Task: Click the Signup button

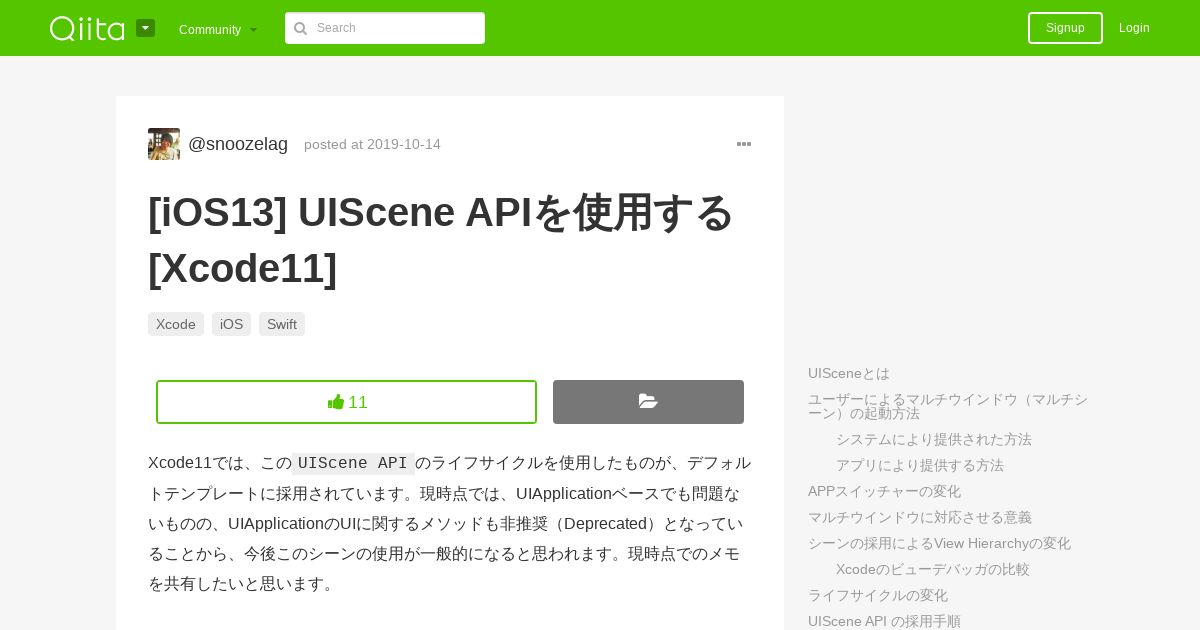Action: tap(1065, 28)
